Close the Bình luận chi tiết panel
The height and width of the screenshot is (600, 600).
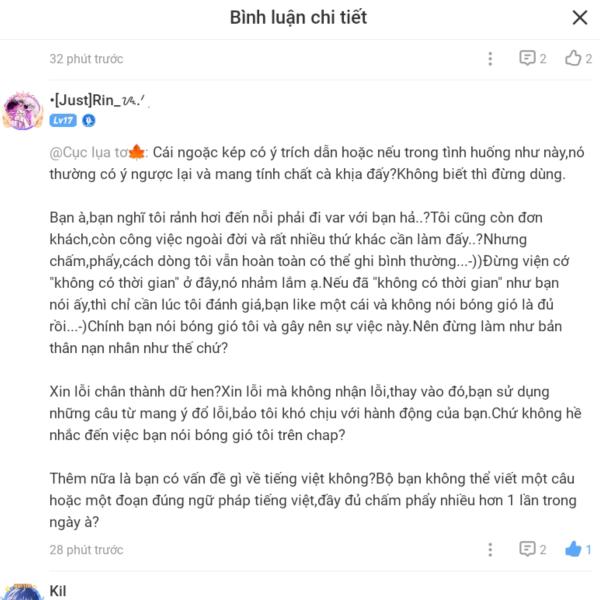pyautogui.click(x=580, y=18)
